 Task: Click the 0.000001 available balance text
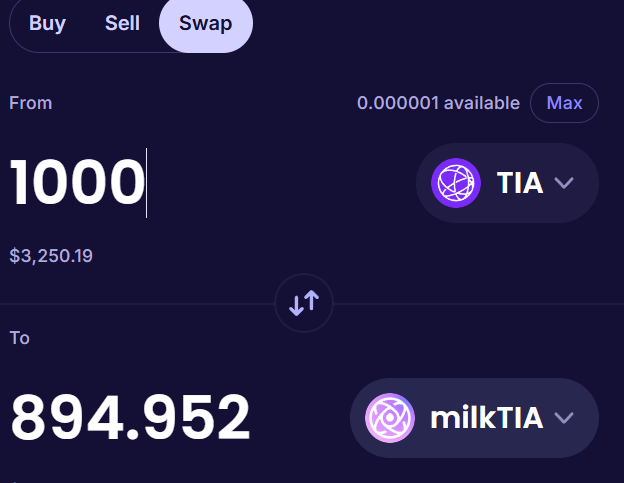pyautogui.click(x=438, y=103)
